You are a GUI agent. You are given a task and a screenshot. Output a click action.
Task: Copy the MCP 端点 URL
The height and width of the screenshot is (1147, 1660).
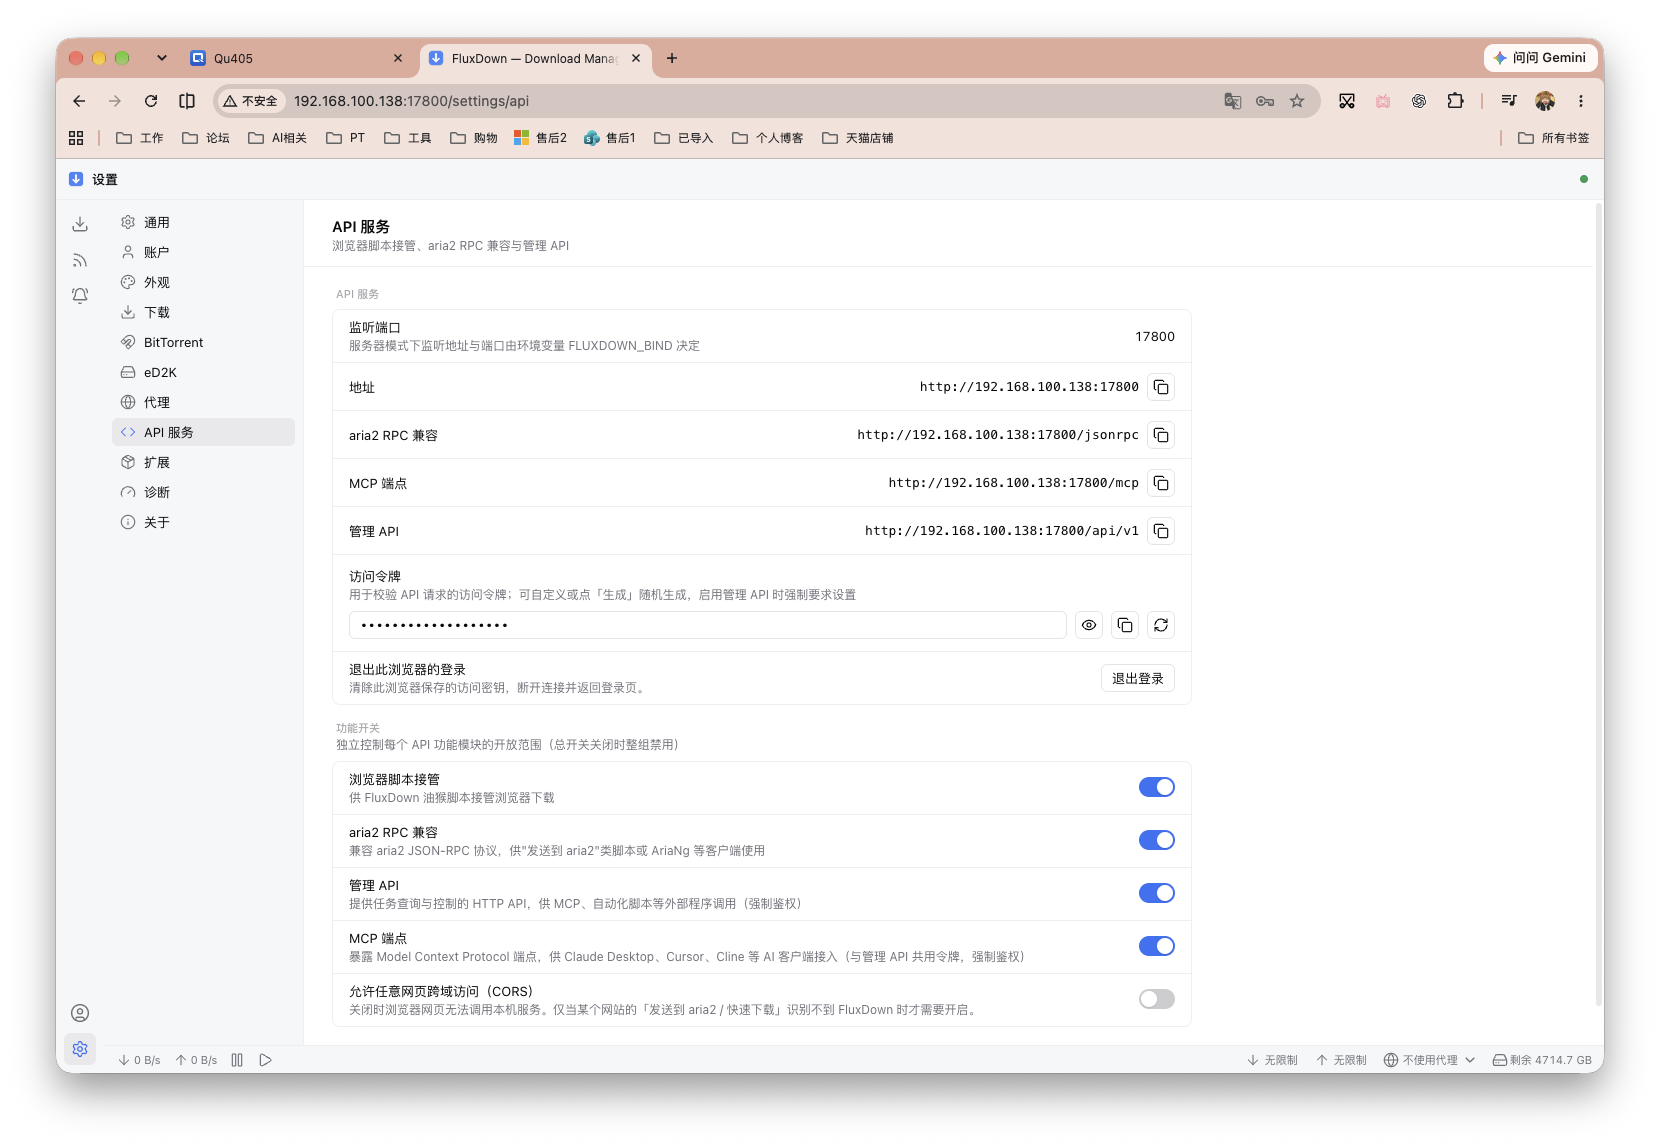tap(1161, 483)
